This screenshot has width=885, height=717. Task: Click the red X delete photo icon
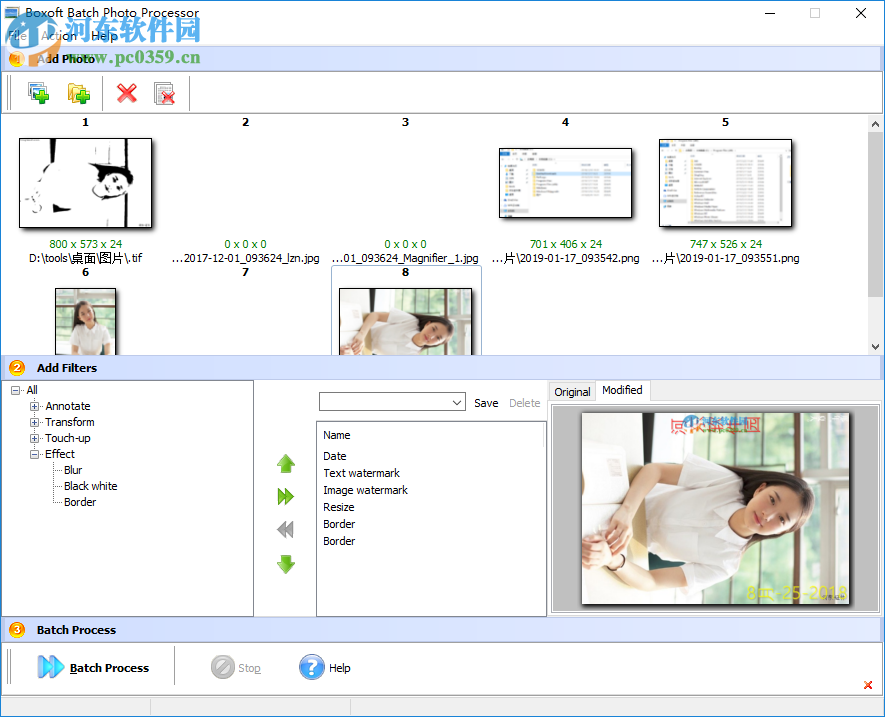click(127, 92)
